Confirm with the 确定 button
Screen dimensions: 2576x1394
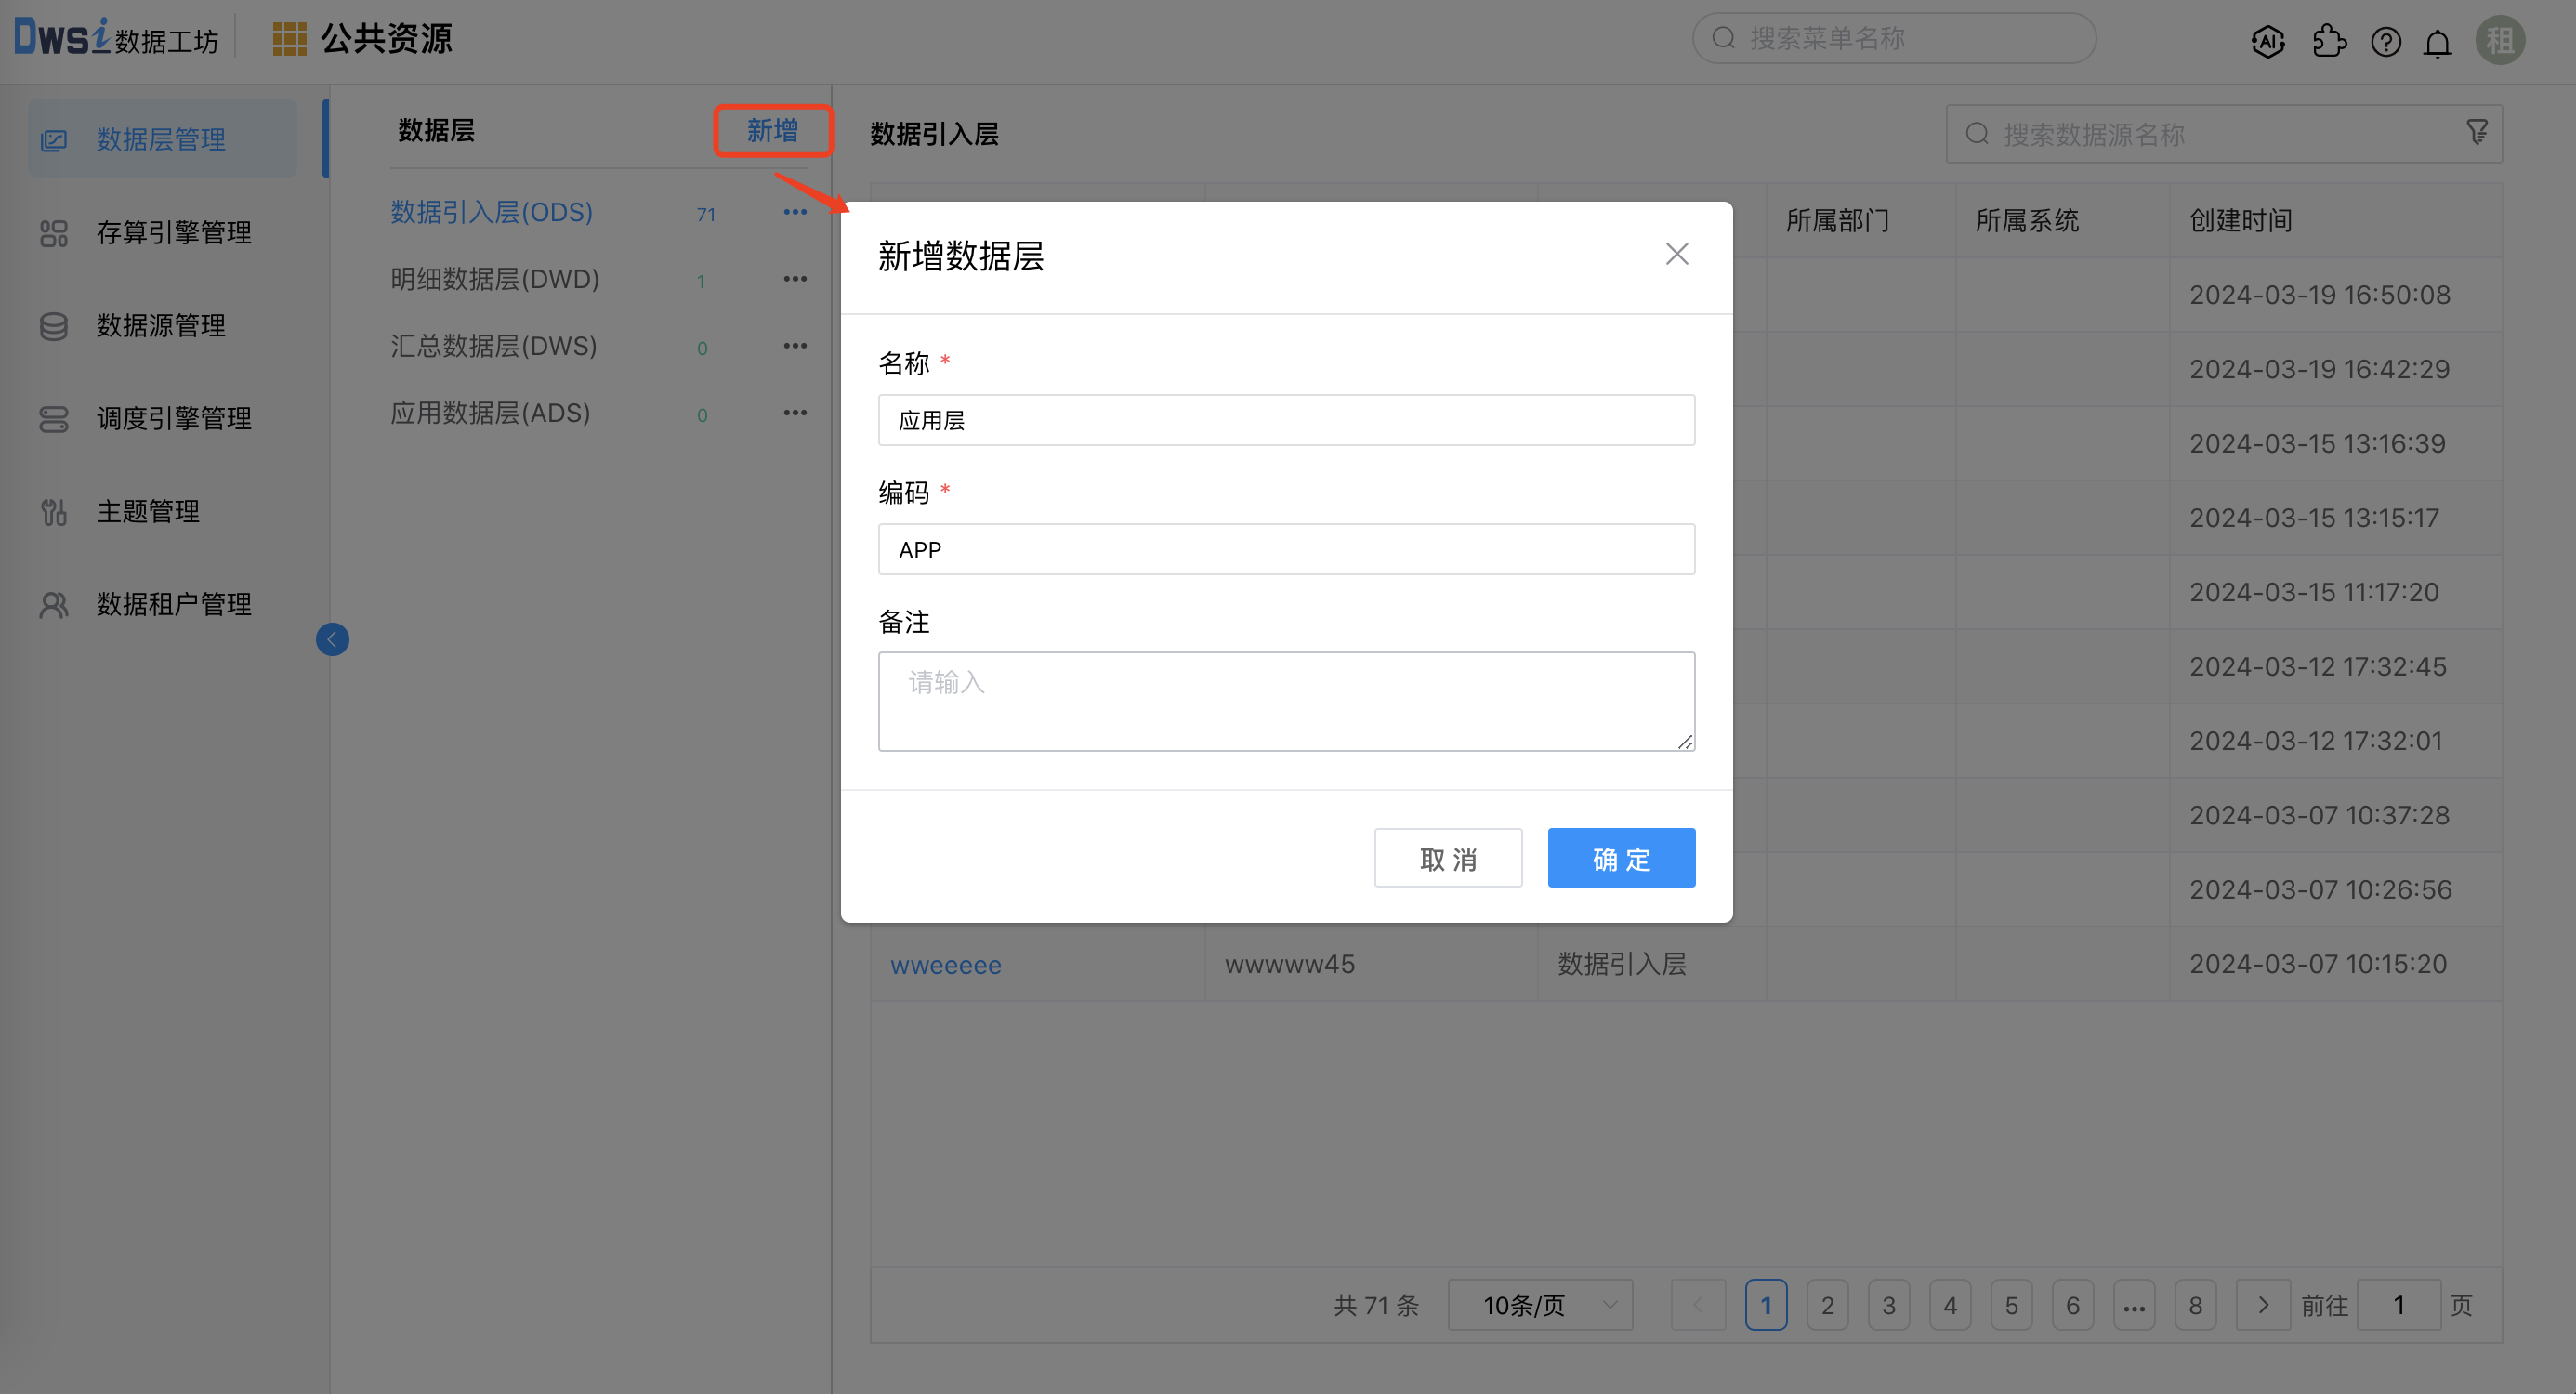pyautogui.click(x=1621, y=858)
